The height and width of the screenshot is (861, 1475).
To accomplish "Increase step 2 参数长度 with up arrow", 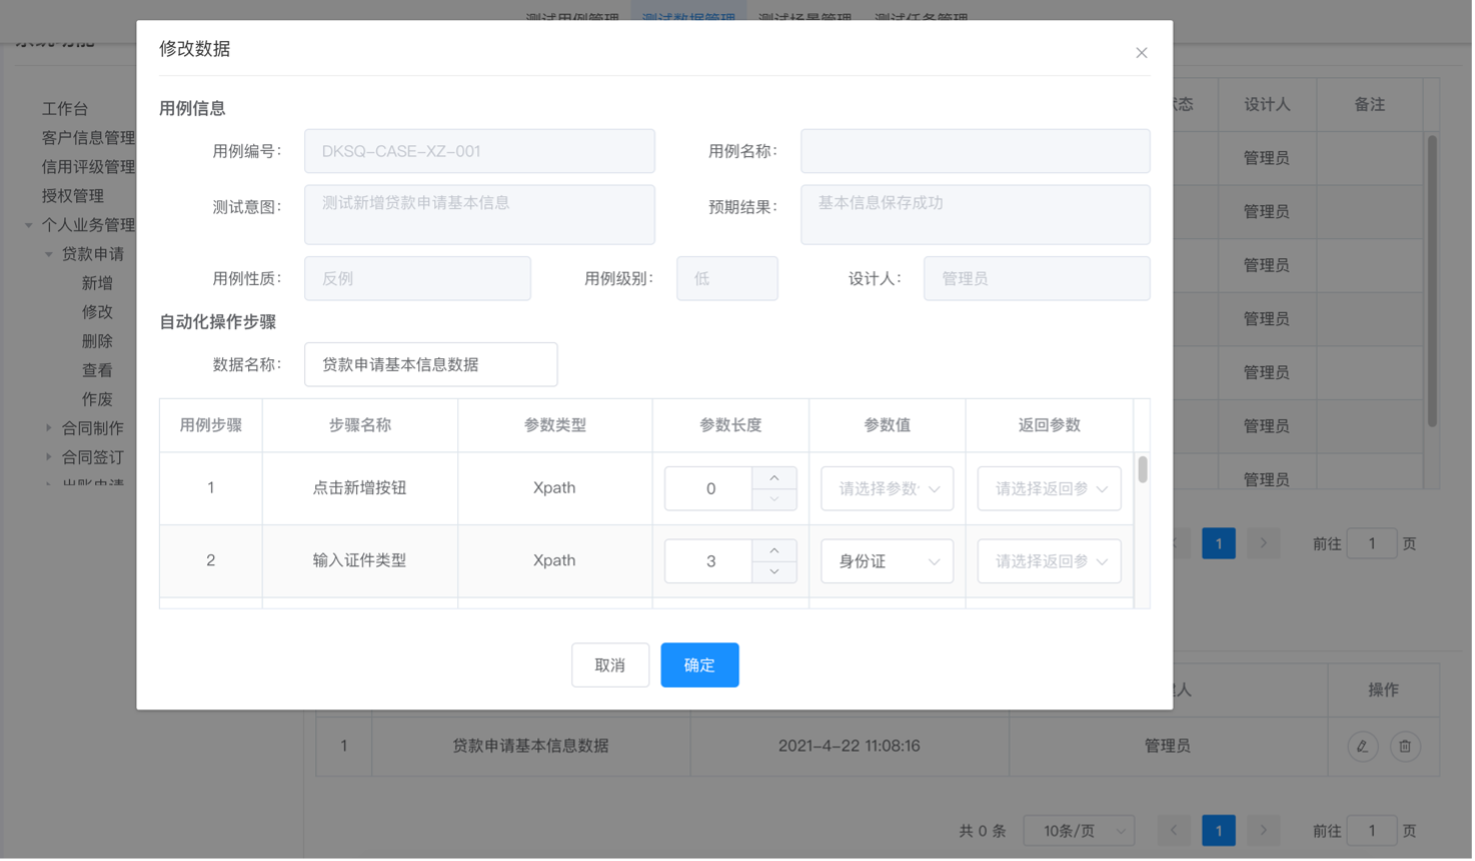I will tap(774, 551).
